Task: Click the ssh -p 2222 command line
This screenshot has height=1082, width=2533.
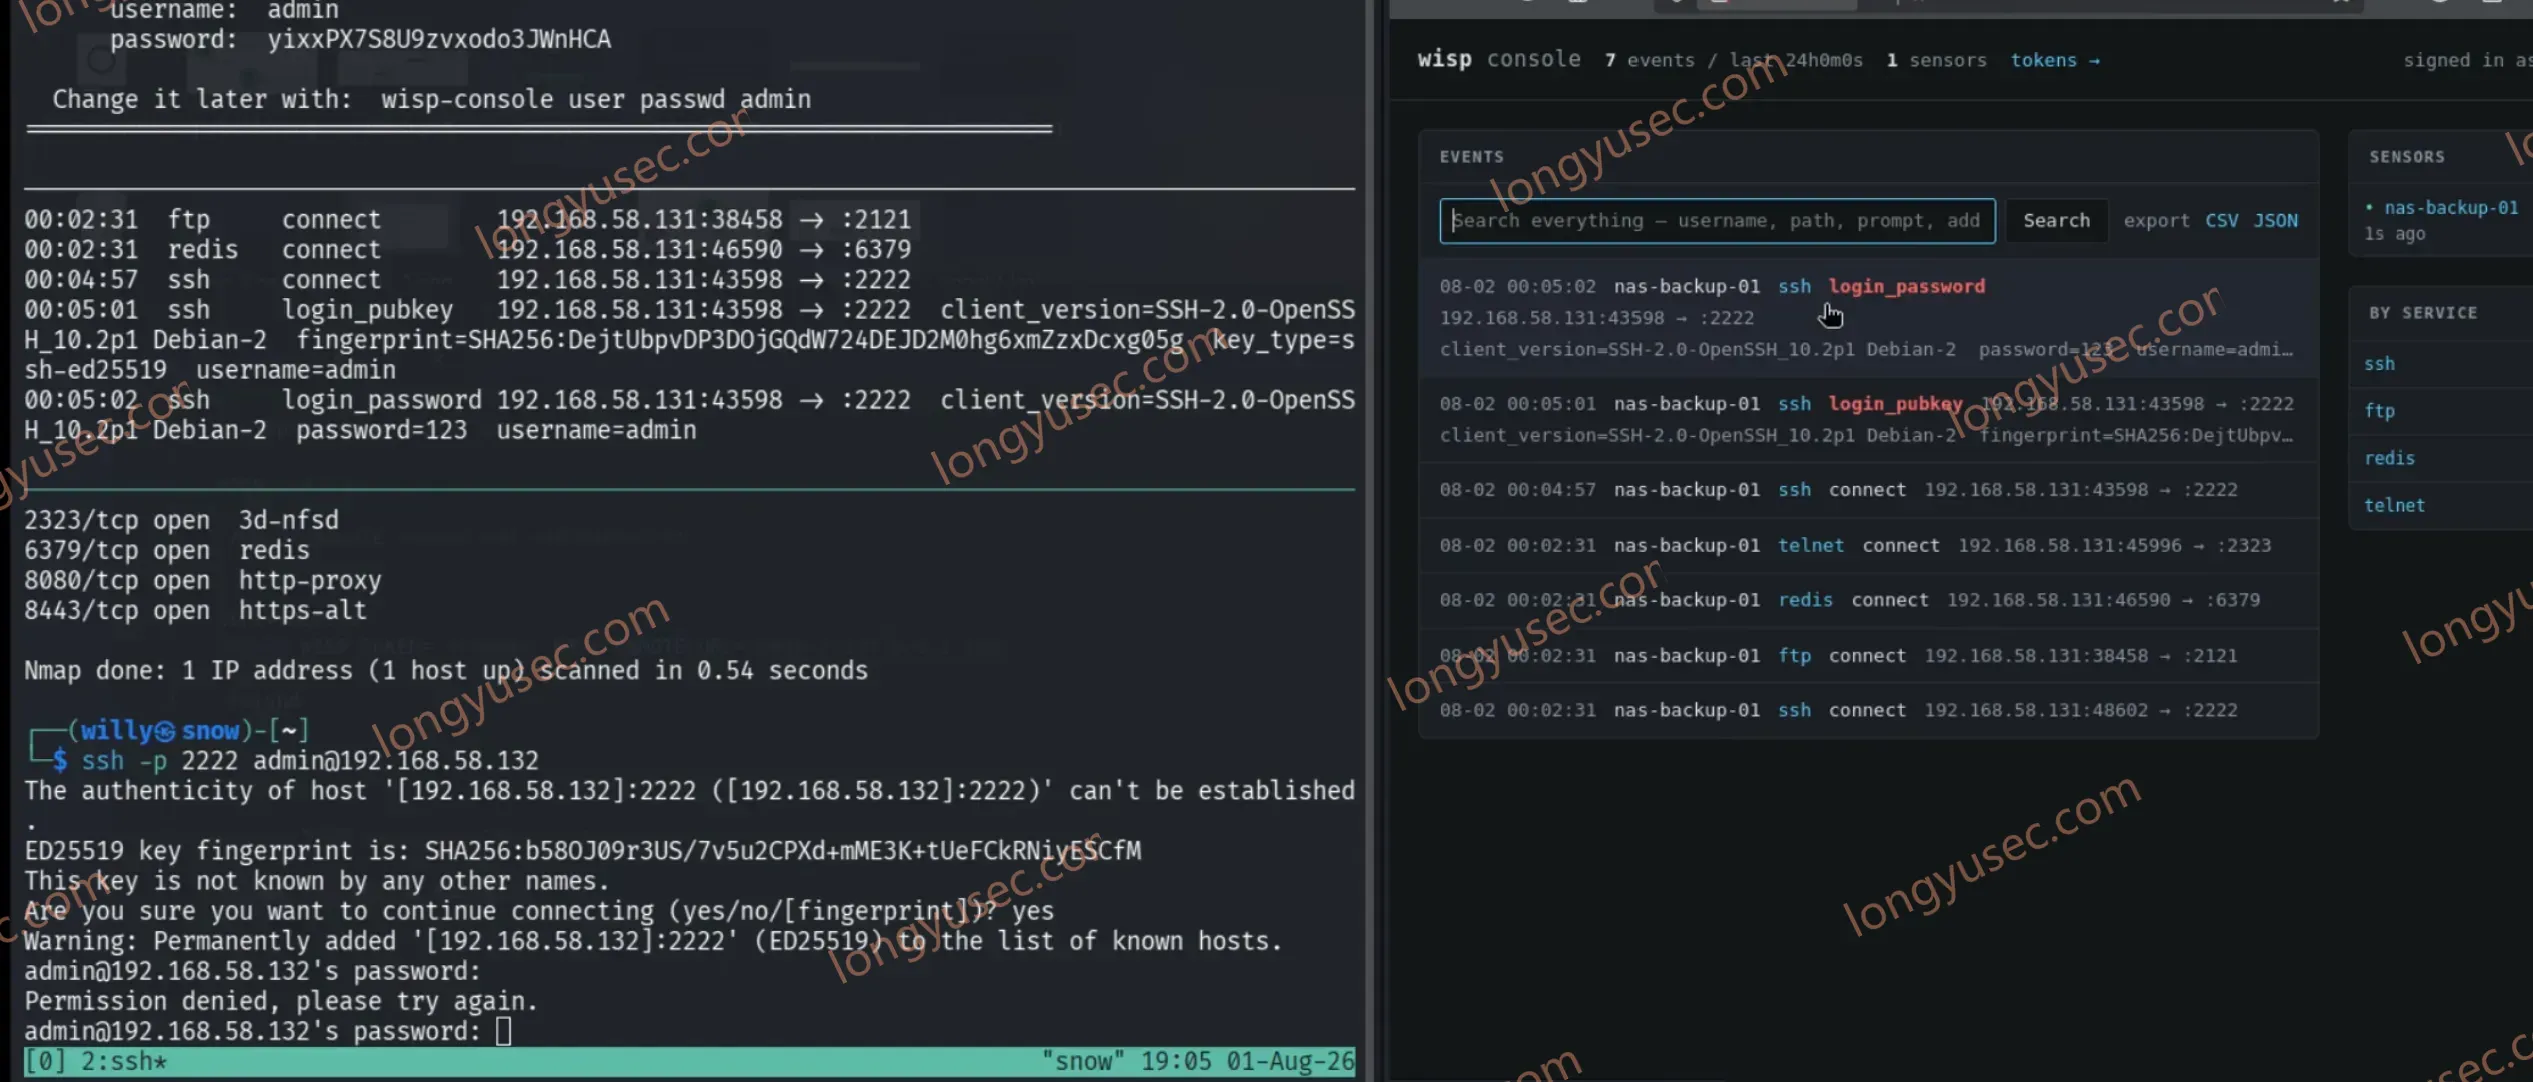Action: pos(309,761)
